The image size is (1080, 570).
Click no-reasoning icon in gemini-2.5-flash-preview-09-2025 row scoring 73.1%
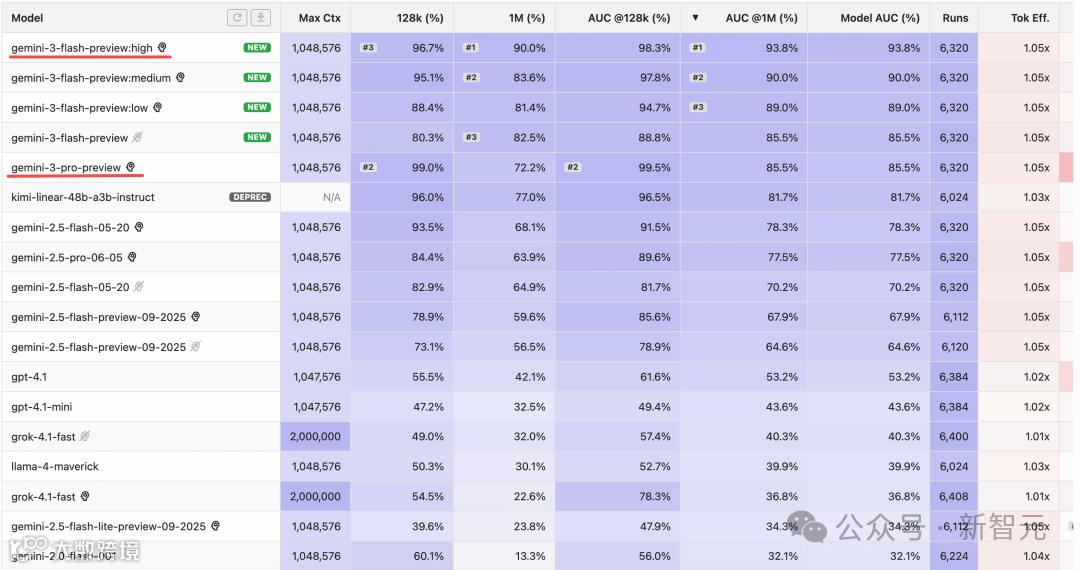(x=196, y=346)
